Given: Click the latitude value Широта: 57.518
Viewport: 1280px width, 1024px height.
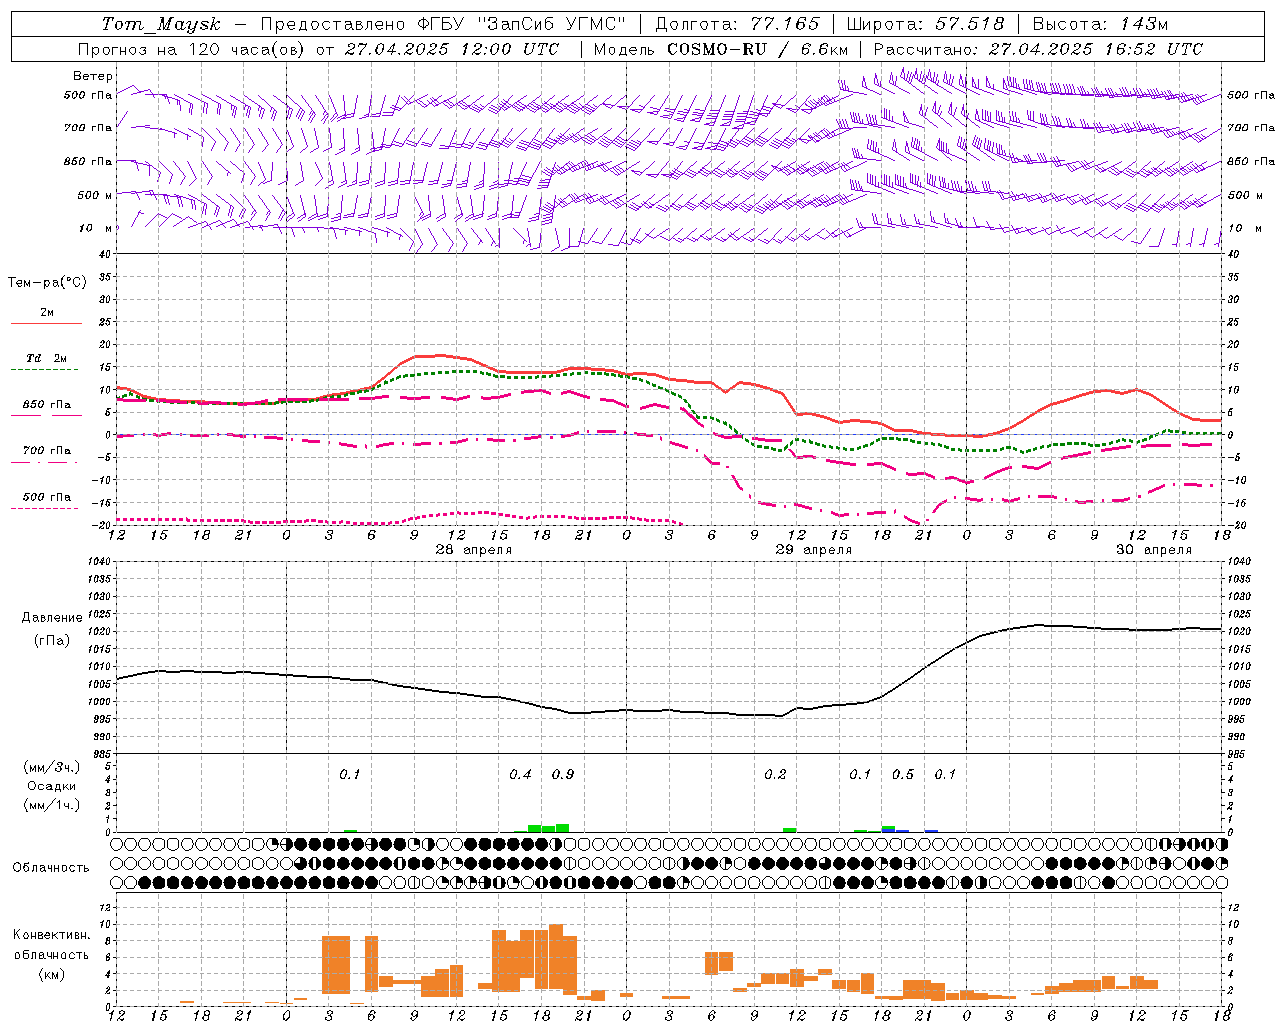Looking at the screenshot, I should click(x=925, y=24).
